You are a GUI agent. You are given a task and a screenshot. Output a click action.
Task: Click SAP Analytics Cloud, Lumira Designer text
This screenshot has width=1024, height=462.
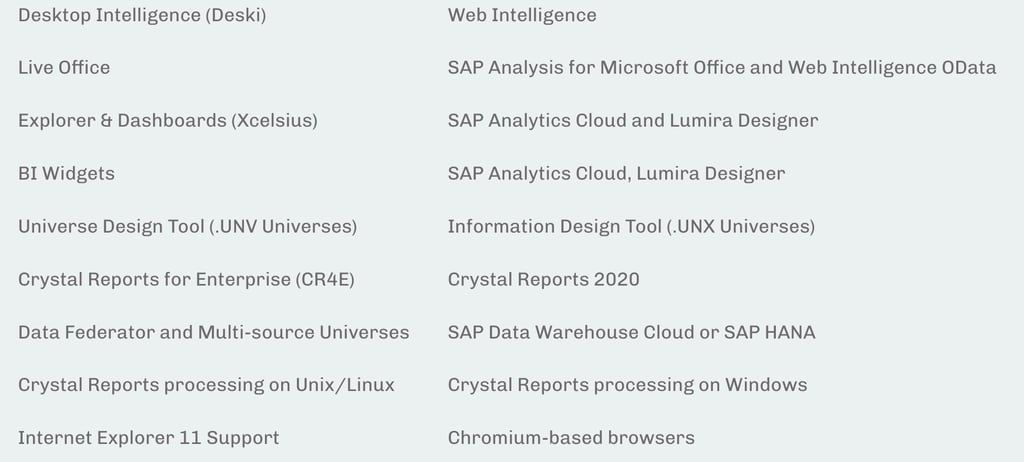point(616,174)
